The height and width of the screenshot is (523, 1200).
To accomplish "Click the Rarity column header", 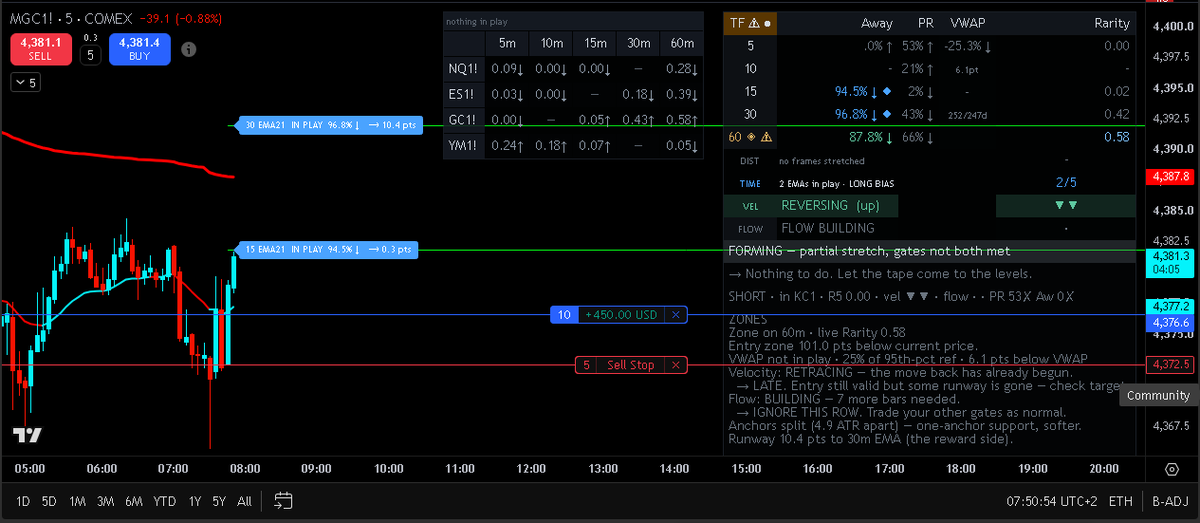I will [1111, 23].
